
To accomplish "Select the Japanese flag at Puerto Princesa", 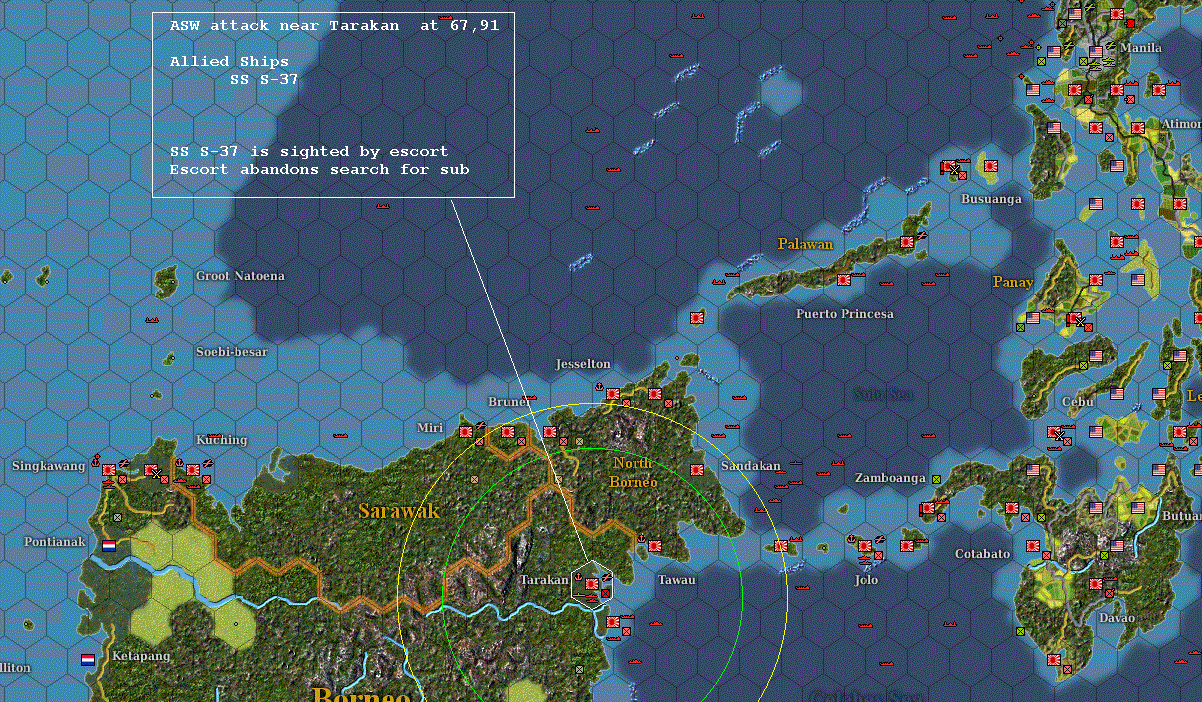I will (844, 280).
